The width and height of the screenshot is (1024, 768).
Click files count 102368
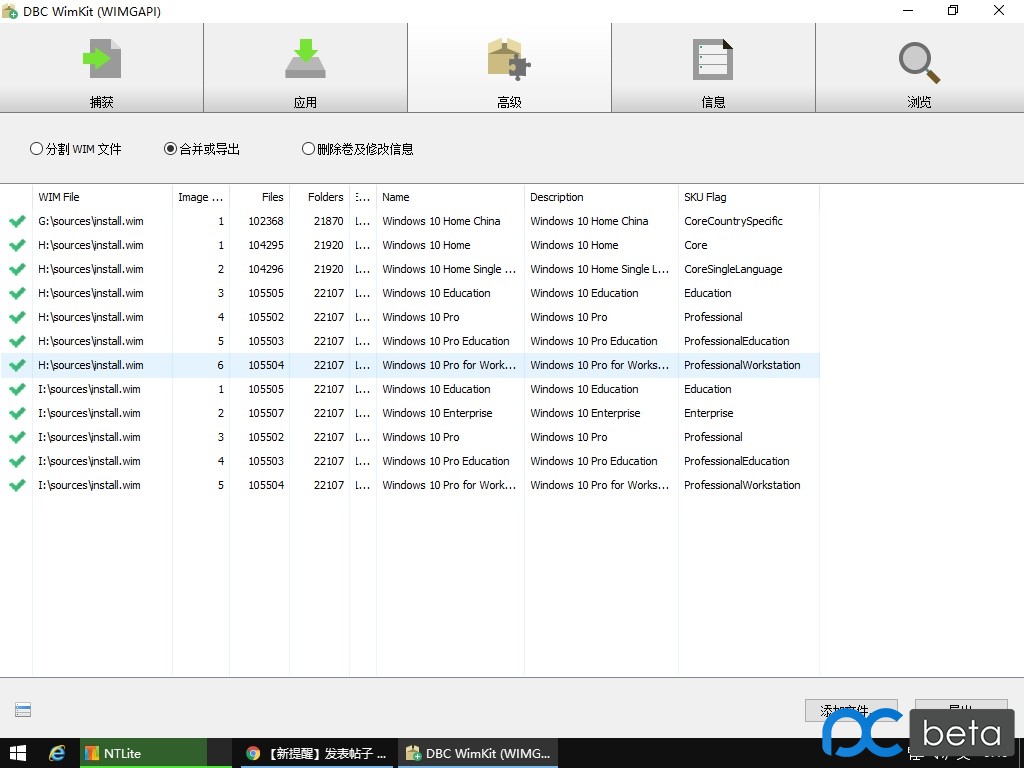(x=266, y=221)
